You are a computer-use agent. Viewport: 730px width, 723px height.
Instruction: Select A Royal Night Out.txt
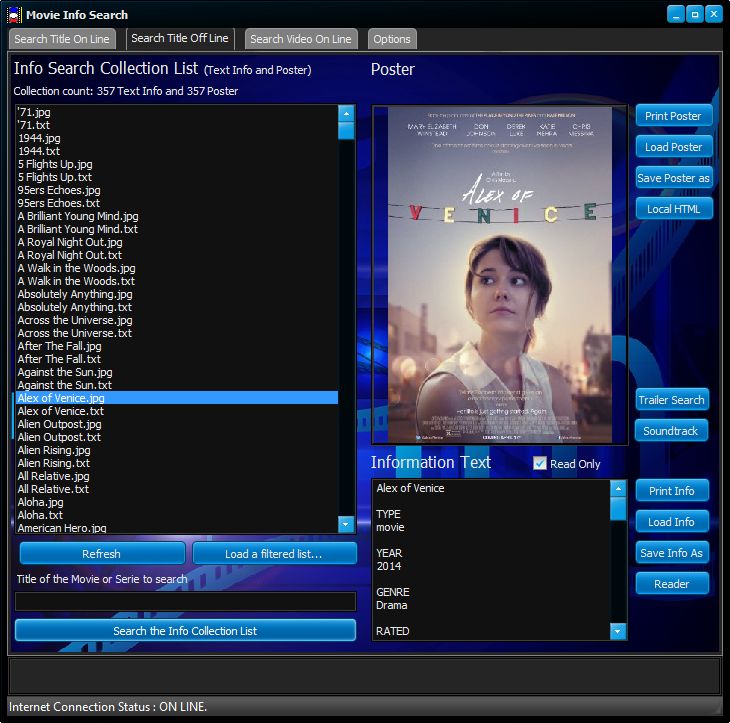click(x=177, y=255)
